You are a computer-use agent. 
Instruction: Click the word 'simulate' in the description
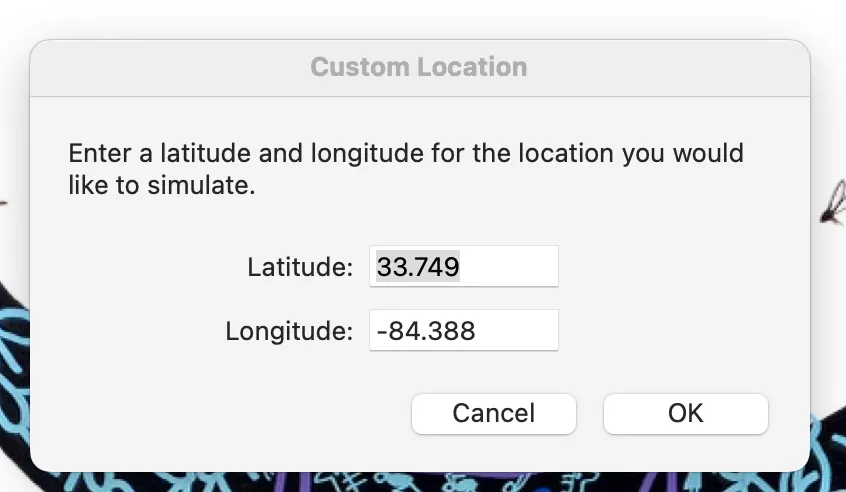coord(199,186)
